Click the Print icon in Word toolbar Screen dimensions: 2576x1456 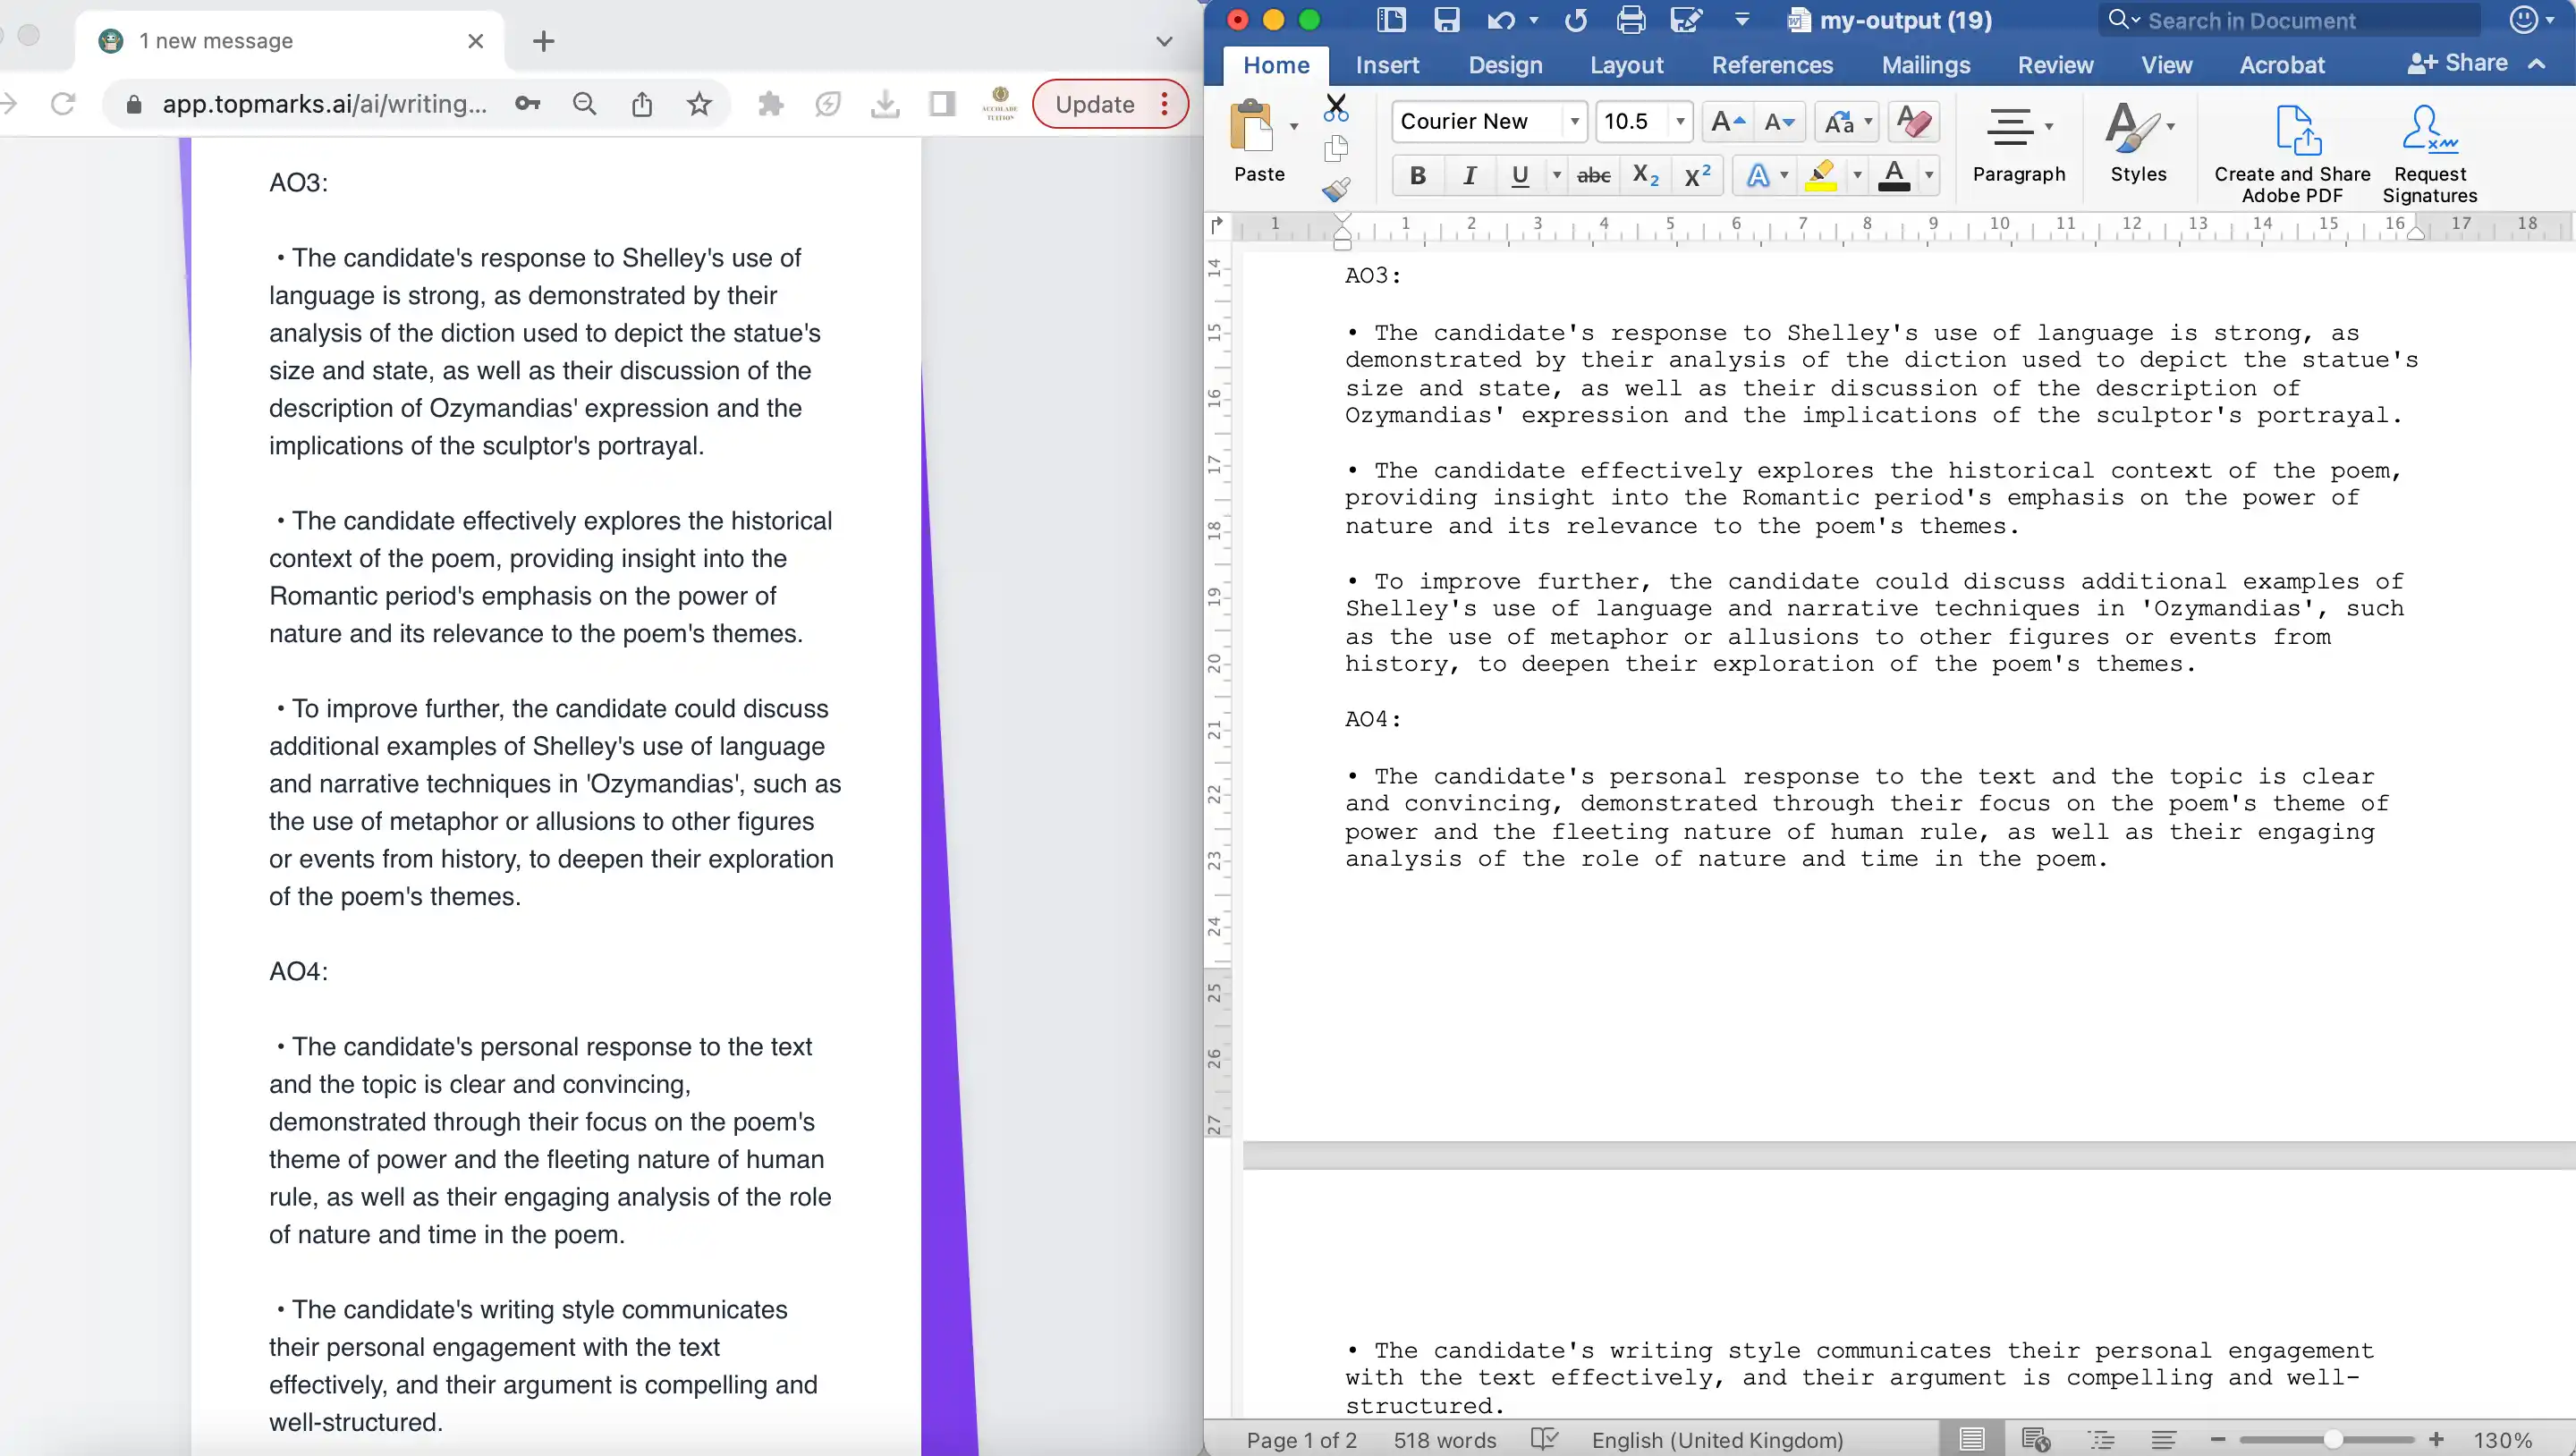coord(1631,20)
